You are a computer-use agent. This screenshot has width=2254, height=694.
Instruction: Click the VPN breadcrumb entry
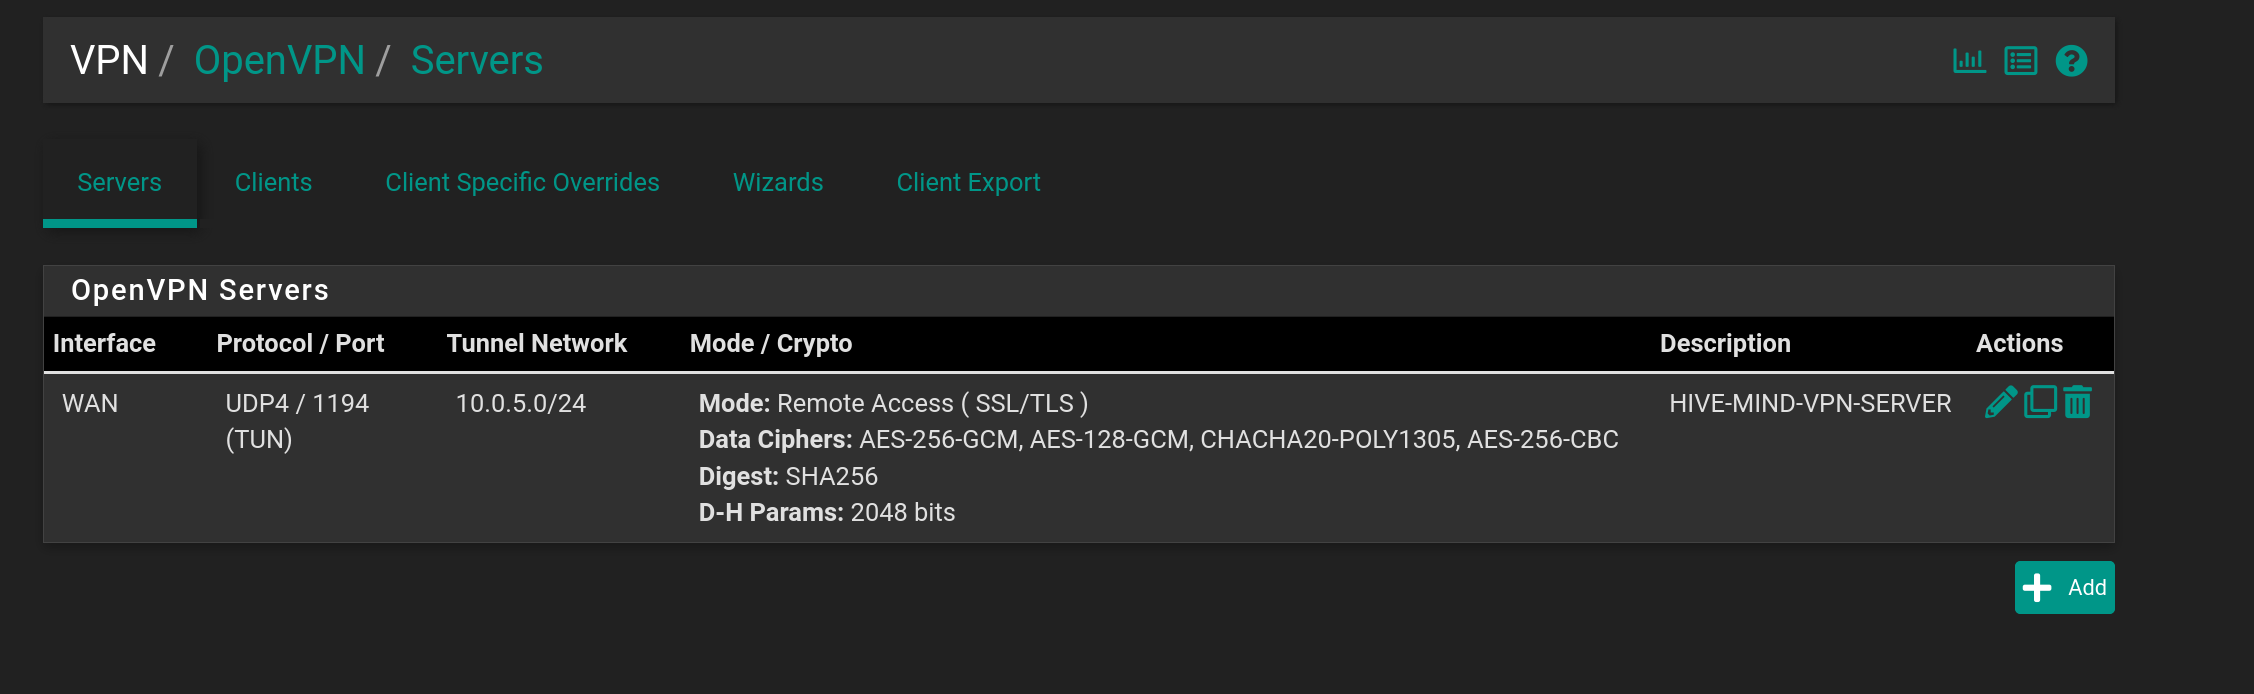(107, 60)
